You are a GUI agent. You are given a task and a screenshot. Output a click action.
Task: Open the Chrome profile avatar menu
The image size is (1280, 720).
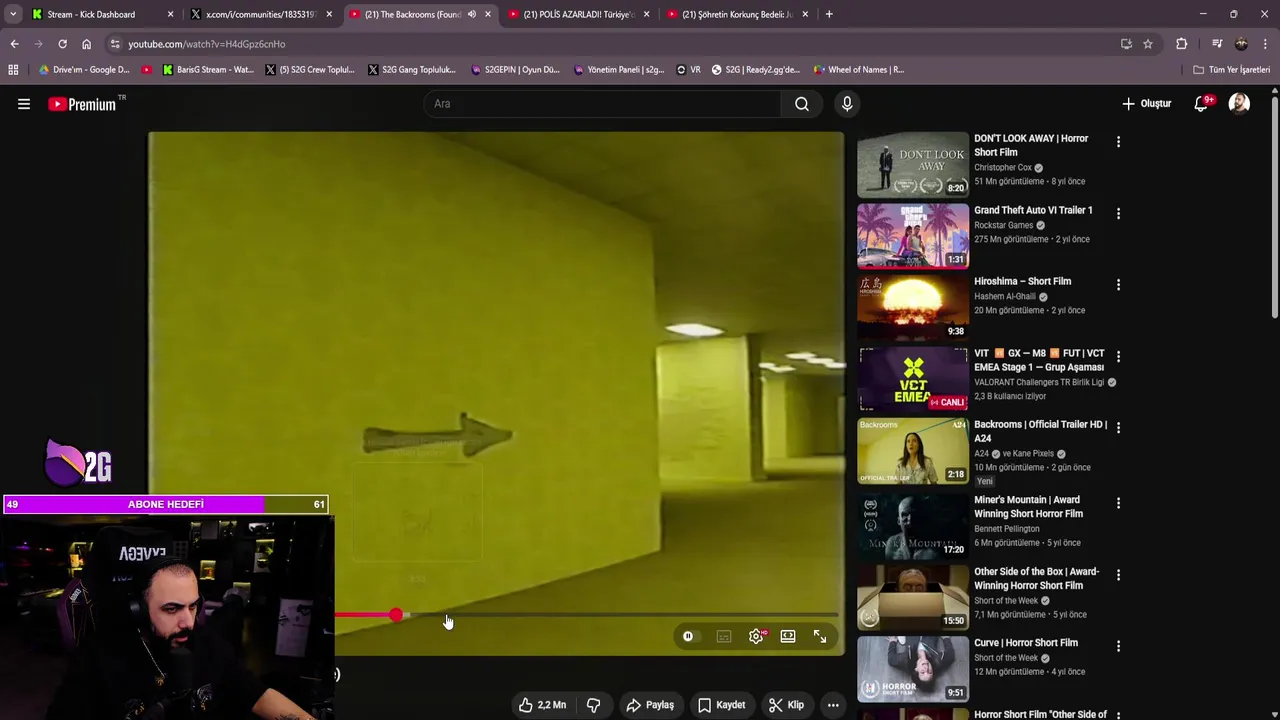[1241, 44]
